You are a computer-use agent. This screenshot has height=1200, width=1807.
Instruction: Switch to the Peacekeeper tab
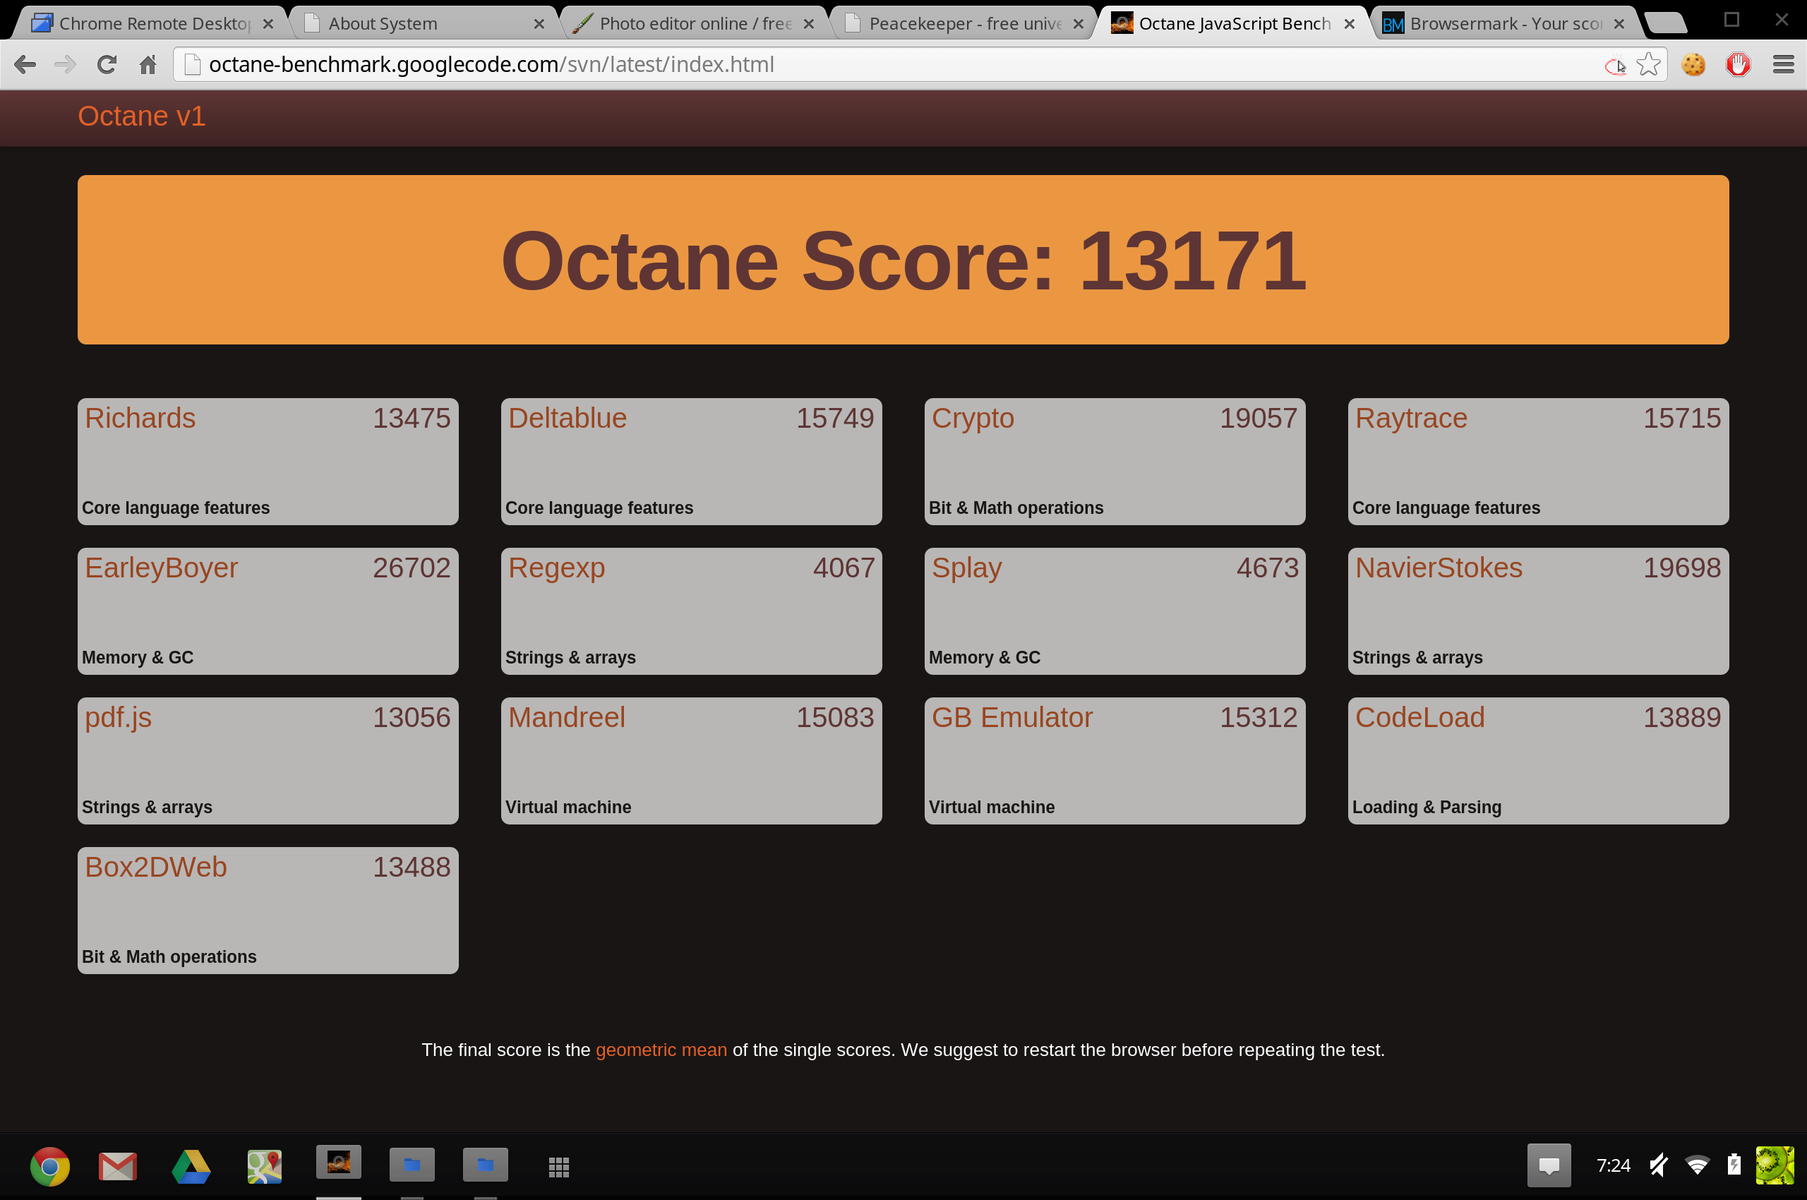tap(965, 23)
